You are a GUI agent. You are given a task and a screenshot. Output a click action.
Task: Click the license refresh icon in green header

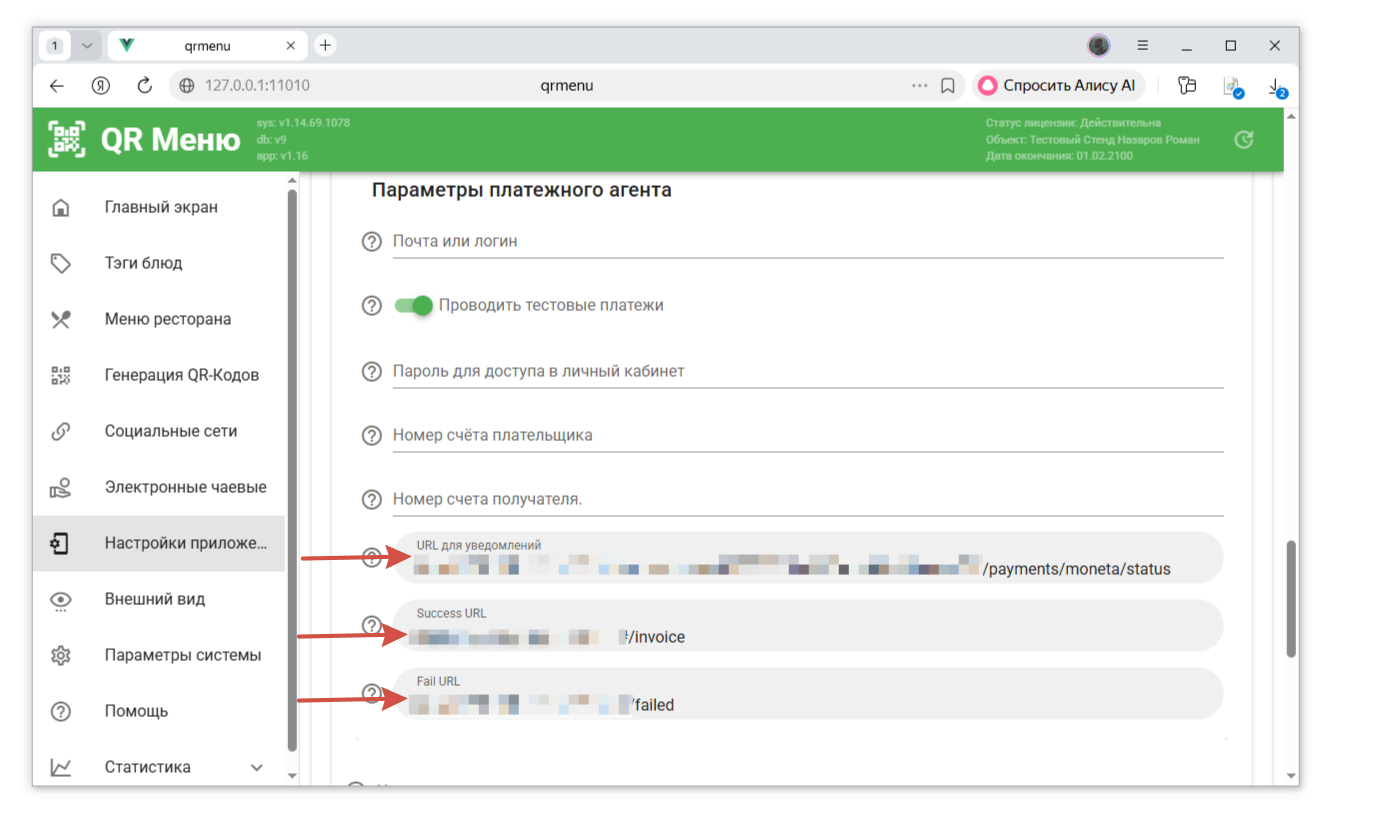tap(1243, 140)
